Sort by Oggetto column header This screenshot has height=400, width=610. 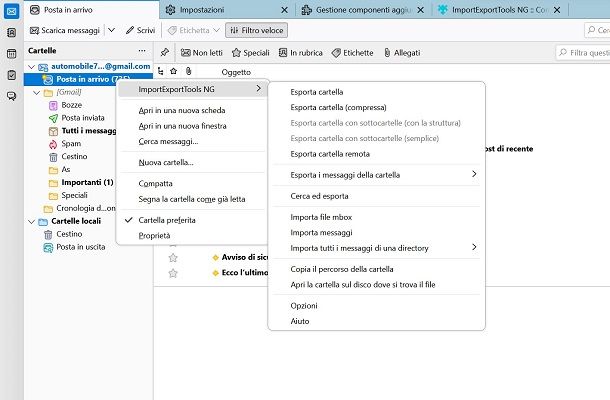(x=236, y=72)
